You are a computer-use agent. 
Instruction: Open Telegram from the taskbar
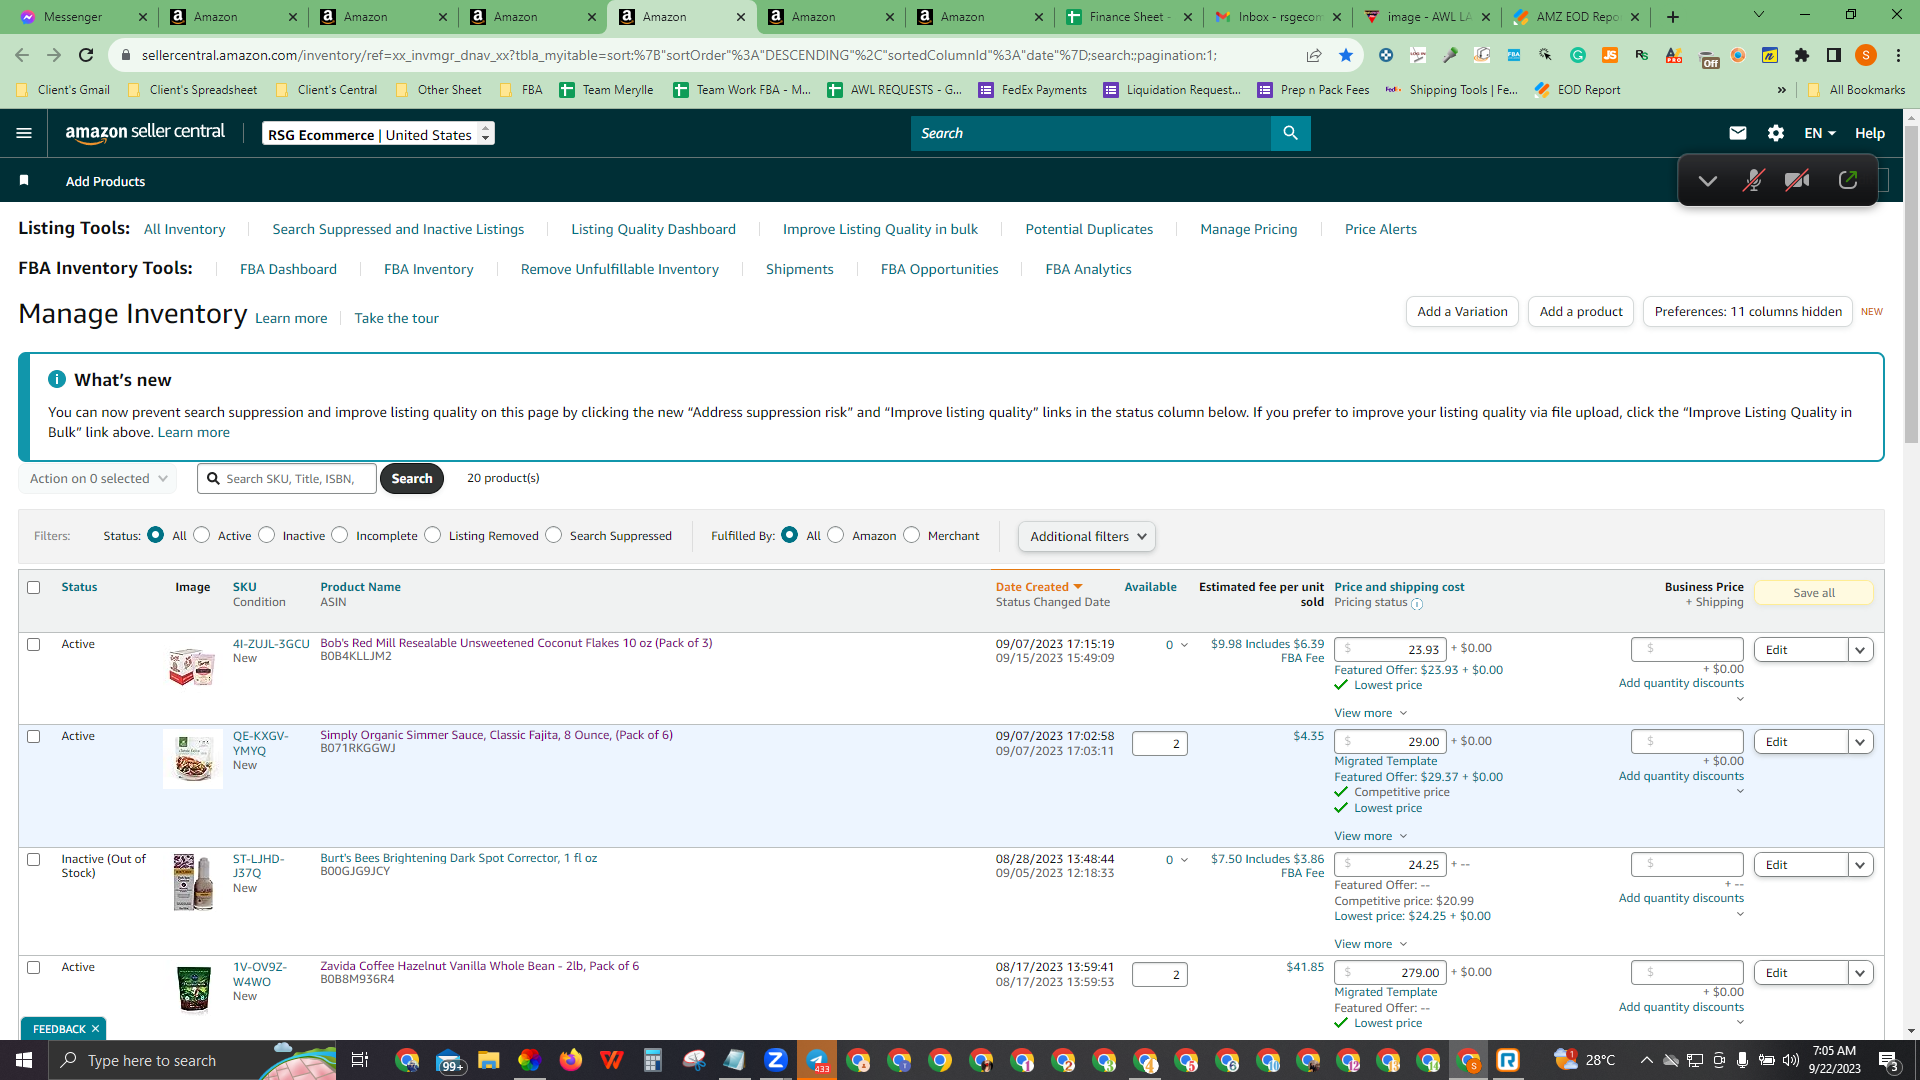click(x=817, y=1060)
